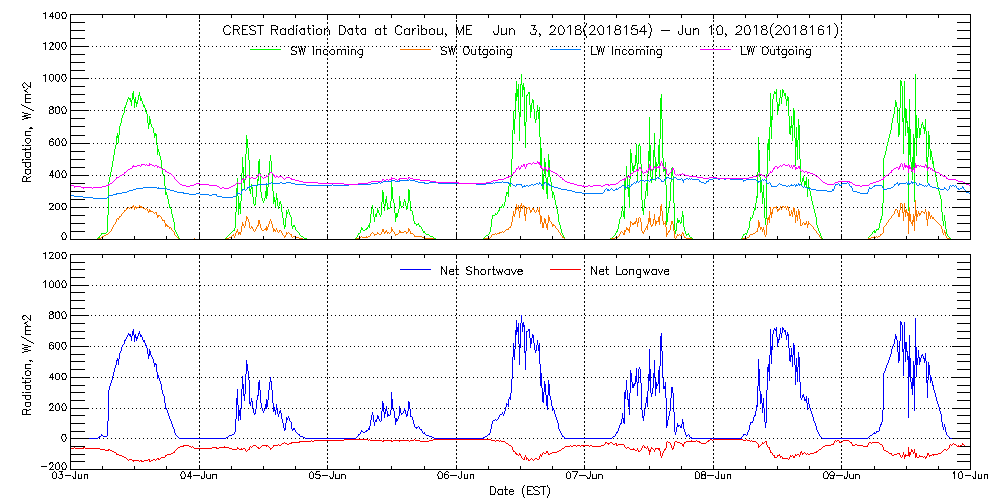This screenshot has height=500, width=1000.
Task: Click the 09-Jun x-axis date label
Action: (841, 477)
